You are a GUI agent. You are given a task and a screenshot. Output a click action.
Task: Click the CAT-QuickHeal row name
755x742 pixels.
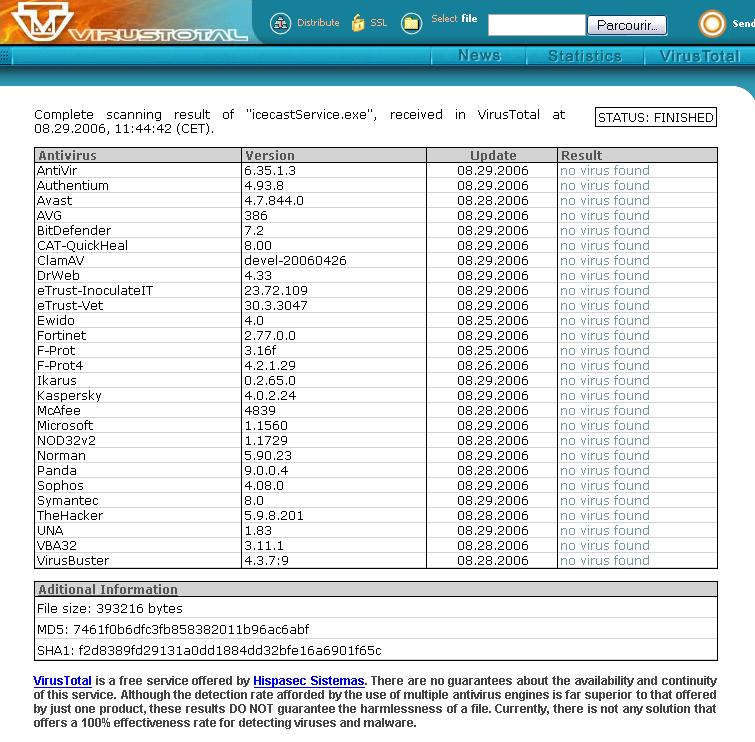click(x=82, y=246)
